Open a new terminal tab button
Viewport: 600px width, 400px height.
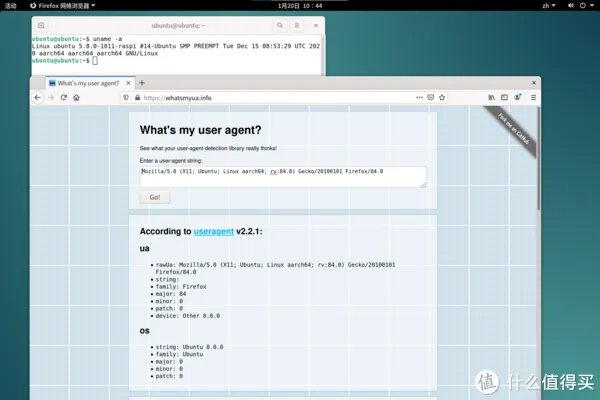click(41, 24)
